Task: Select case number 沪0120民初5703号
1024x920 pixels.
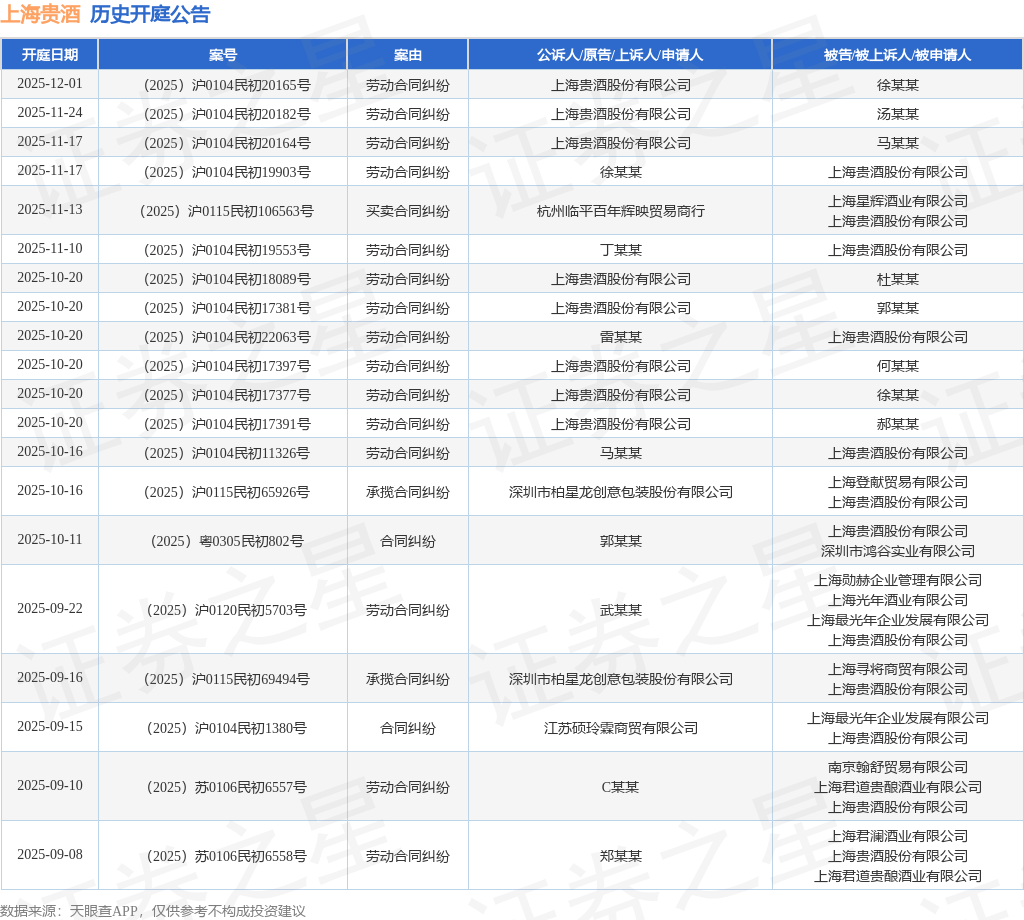Action: click(x=227, y=610)
